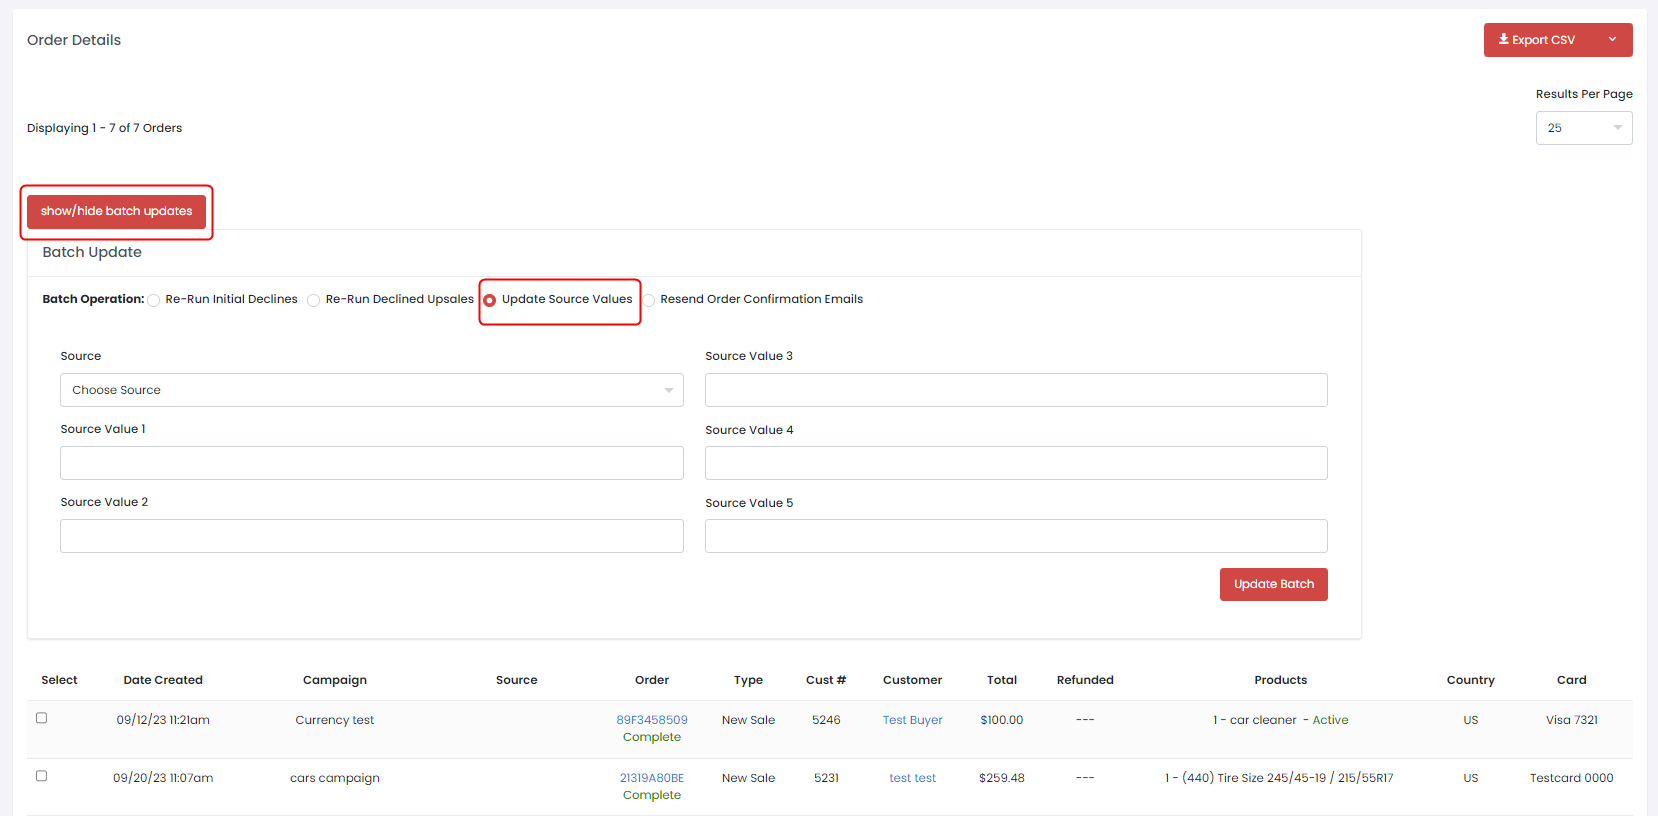The width and height of the screenshot is (1658, 816).
Task: Open the Results Per Page dropdown
Action: click(x=1583, y=128)
